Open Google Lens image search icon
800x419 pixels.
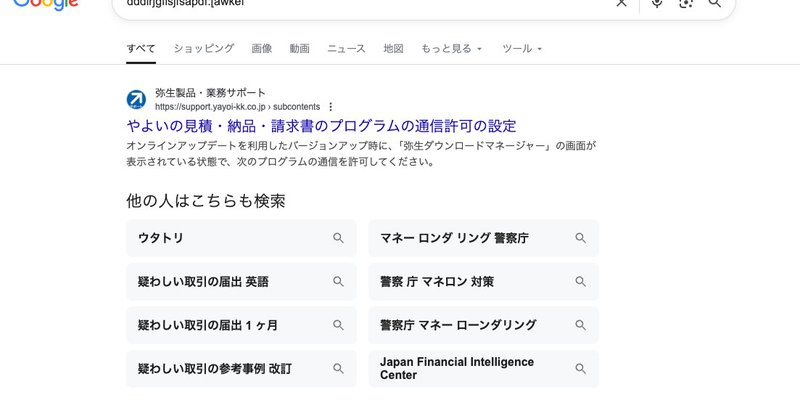[x=686, y=3]
